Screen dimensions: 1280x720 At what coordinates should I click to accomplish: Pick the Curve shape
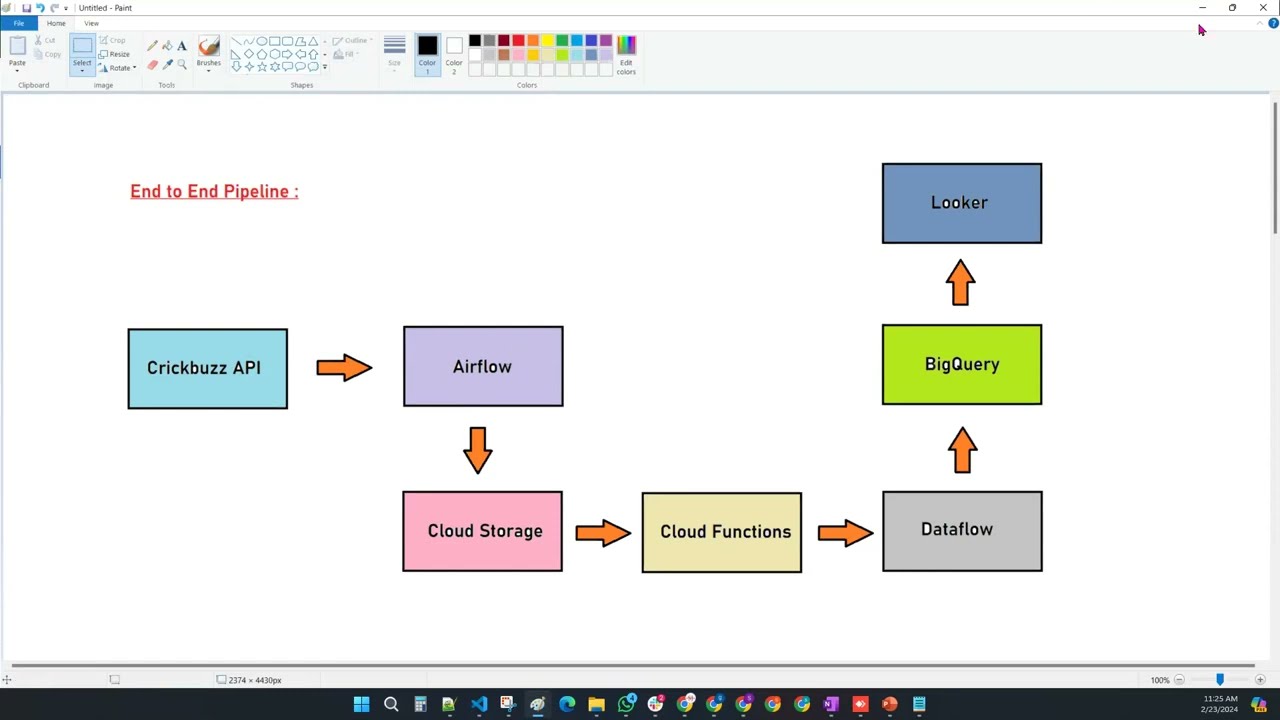(249, 41)
